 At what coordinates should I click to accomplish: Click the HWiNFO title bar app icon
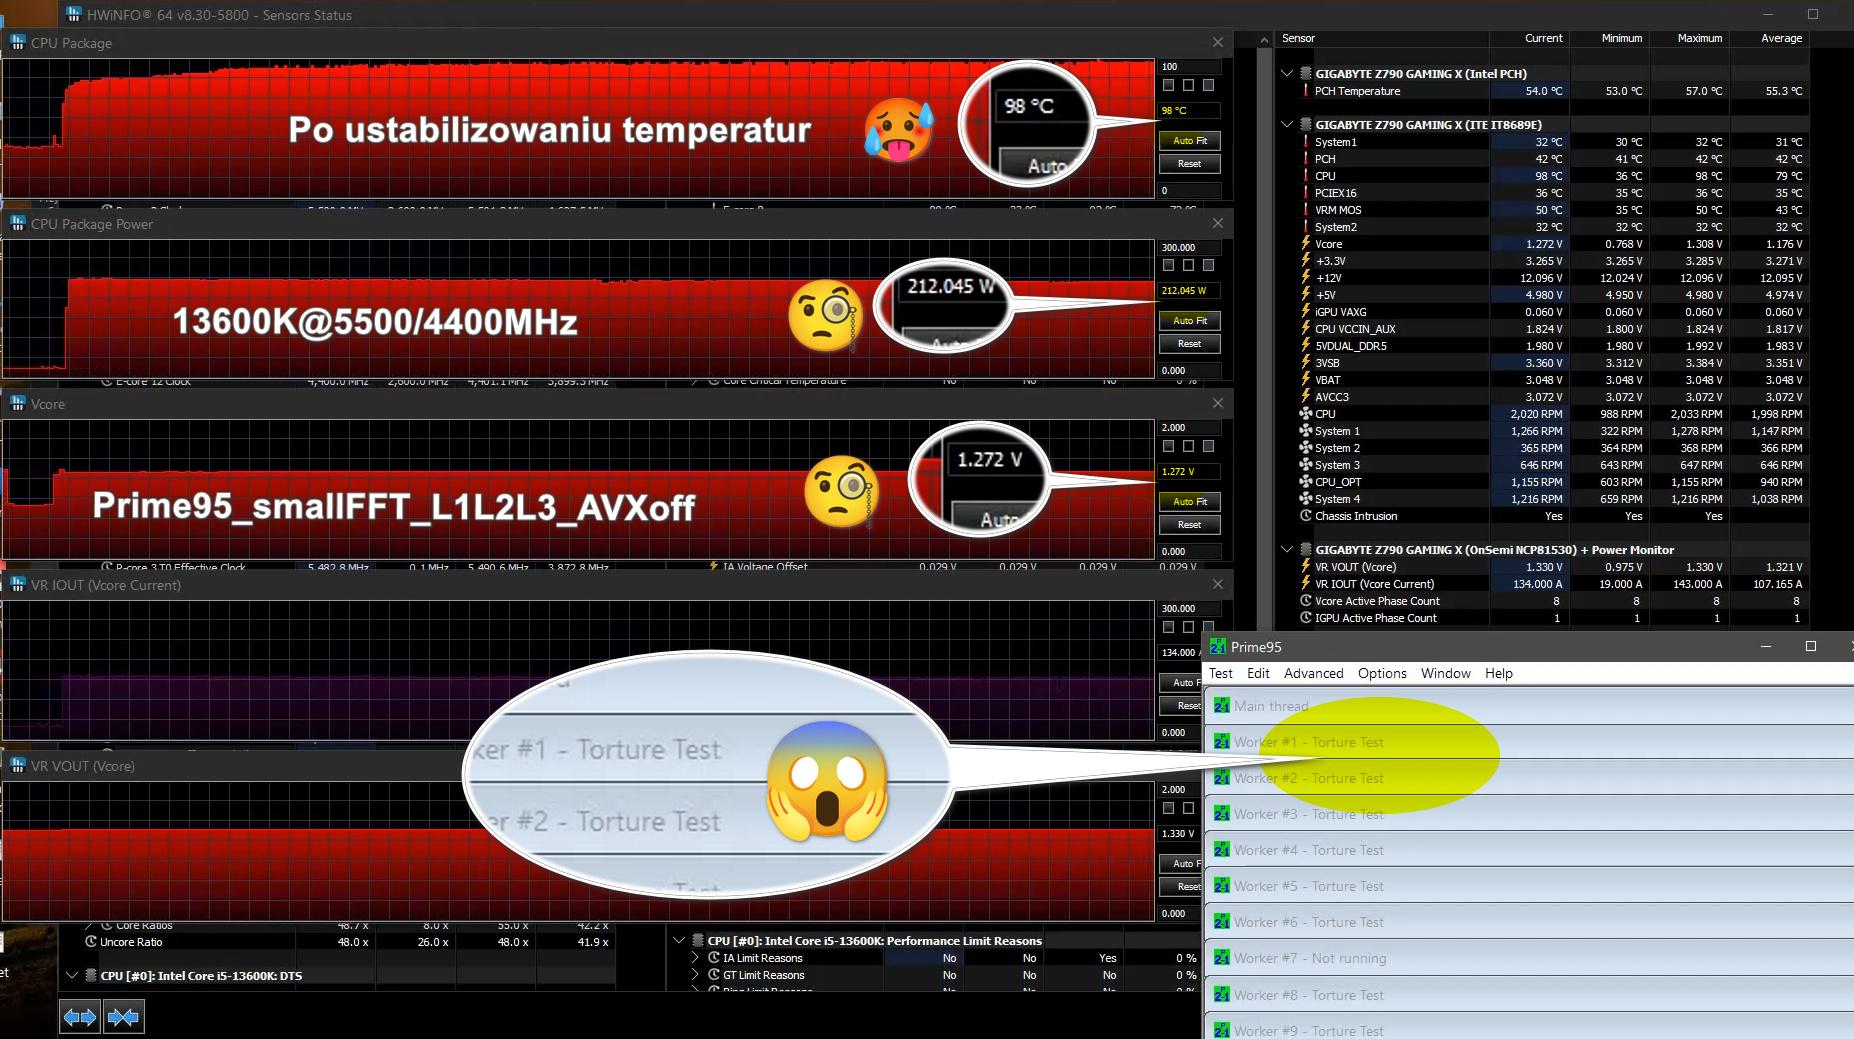(74, 15)
